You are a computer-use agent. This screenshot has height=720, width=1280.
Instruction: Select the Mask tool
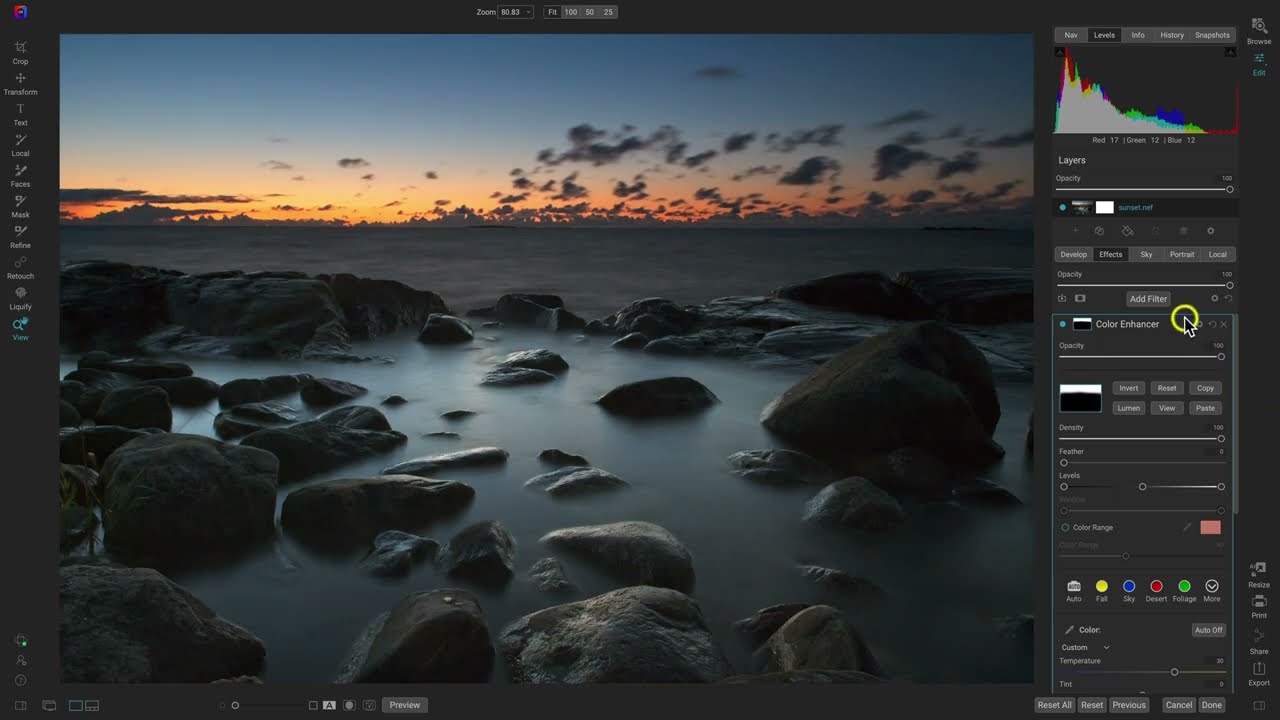point(20,206)
